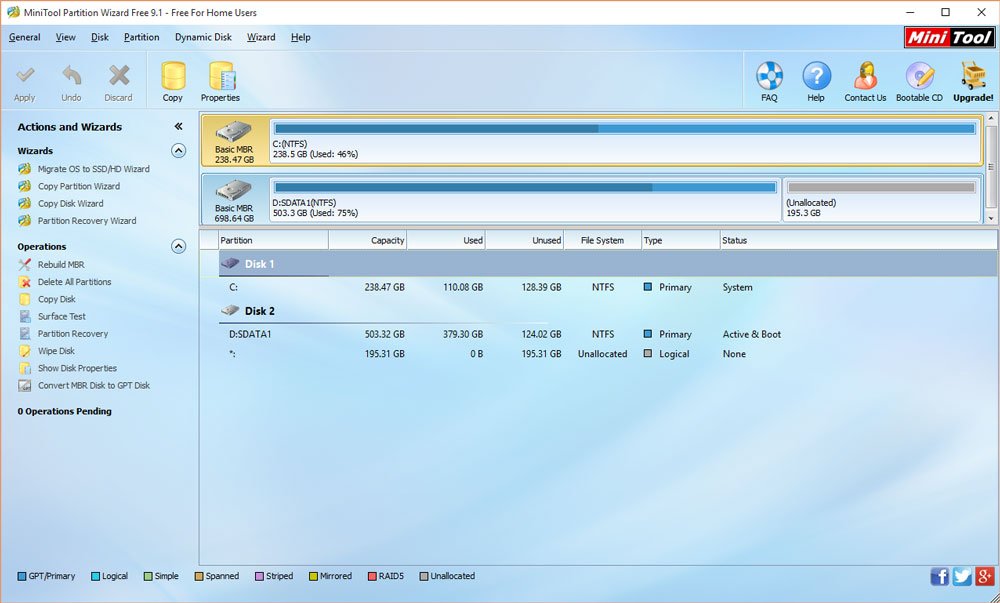Open the Google Plus share icon

click(984, 576)
